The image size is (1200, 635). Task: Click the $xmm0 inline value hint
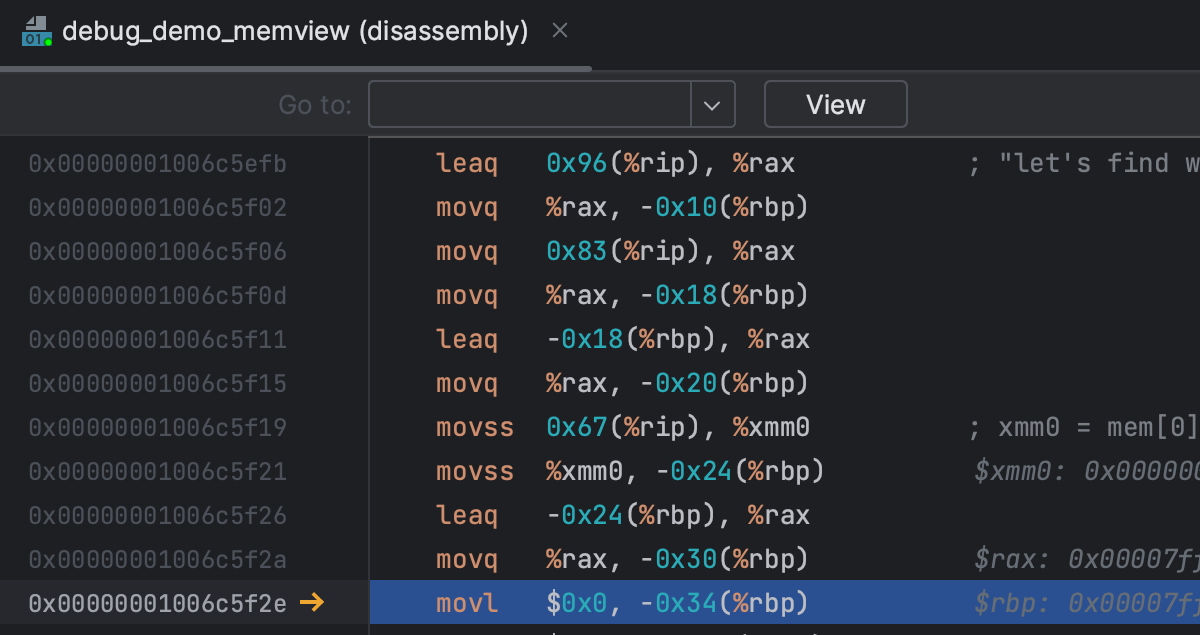(x=1085, y=472)
